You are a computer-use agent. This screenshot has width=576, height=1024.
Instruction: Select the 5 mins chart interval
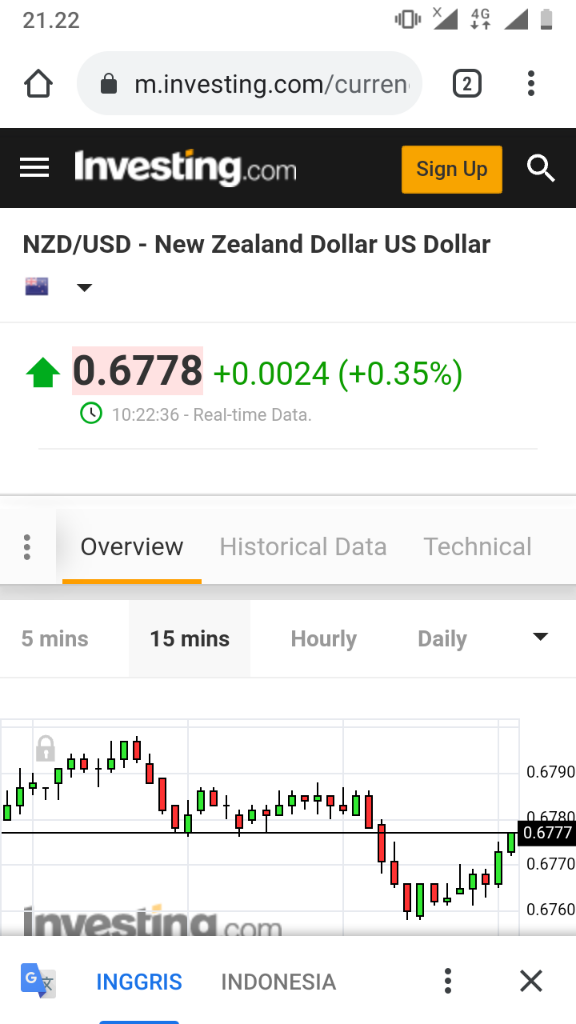55,639
